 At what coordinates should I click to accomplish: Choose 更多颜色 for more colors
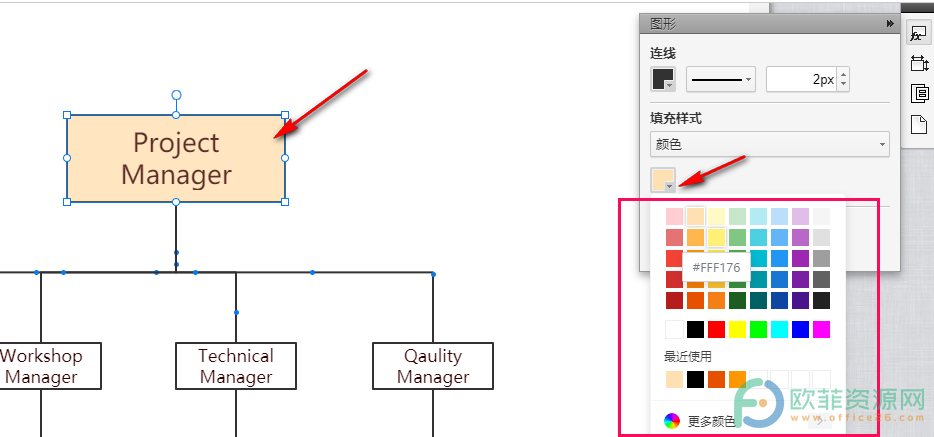click(x=711, y=422)
